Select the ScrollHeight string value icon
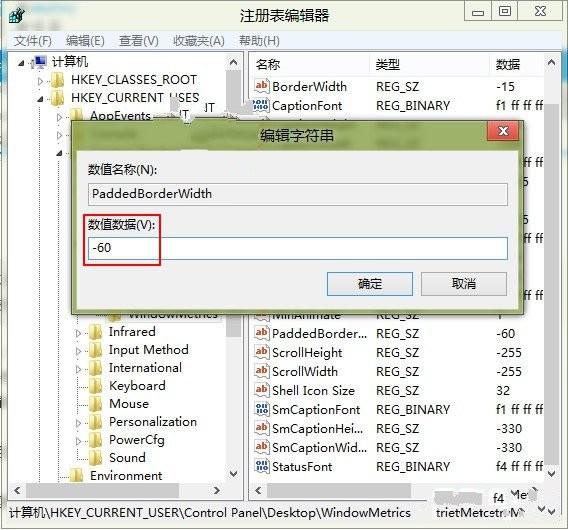This screenshot has height=530, width=568. (262, 352)
